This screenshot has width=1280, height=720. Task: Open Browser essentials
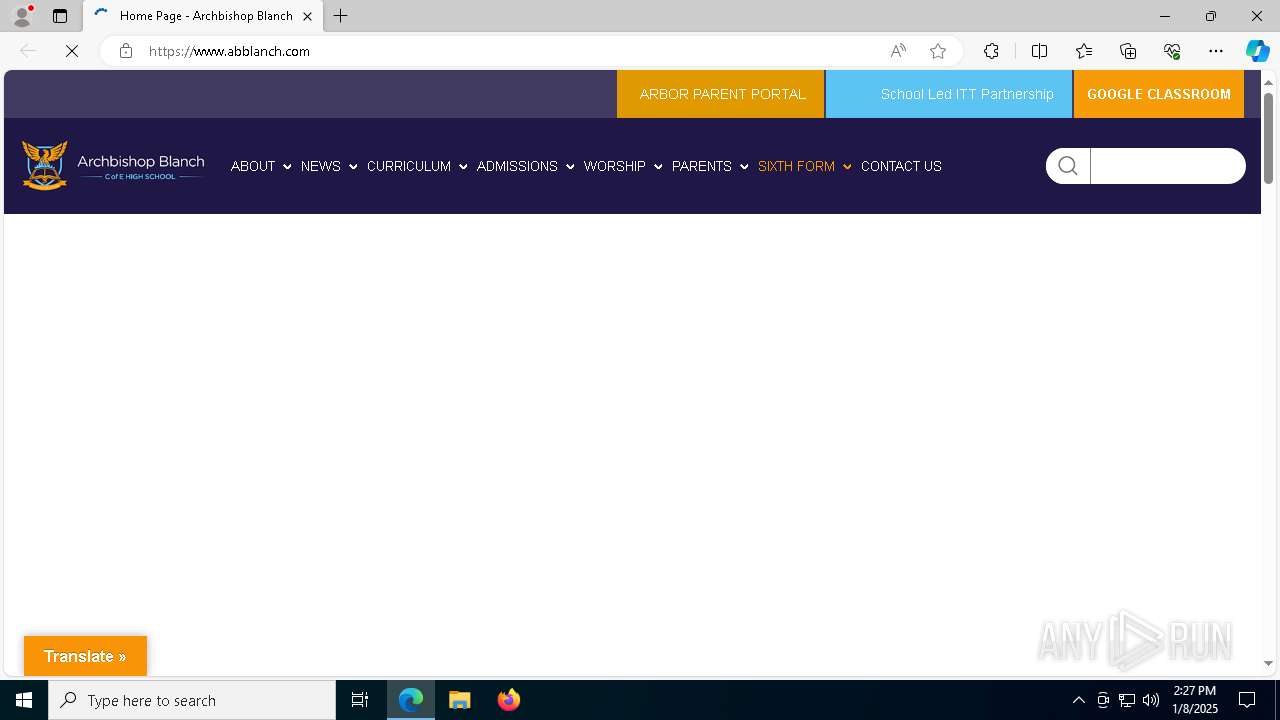(x=1172, y=51)
